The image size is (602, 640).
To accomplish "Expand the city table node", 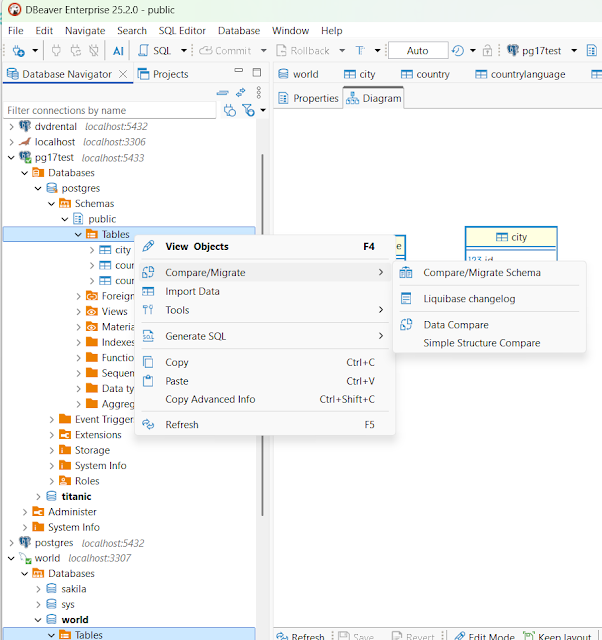I will tap(92, 250).
